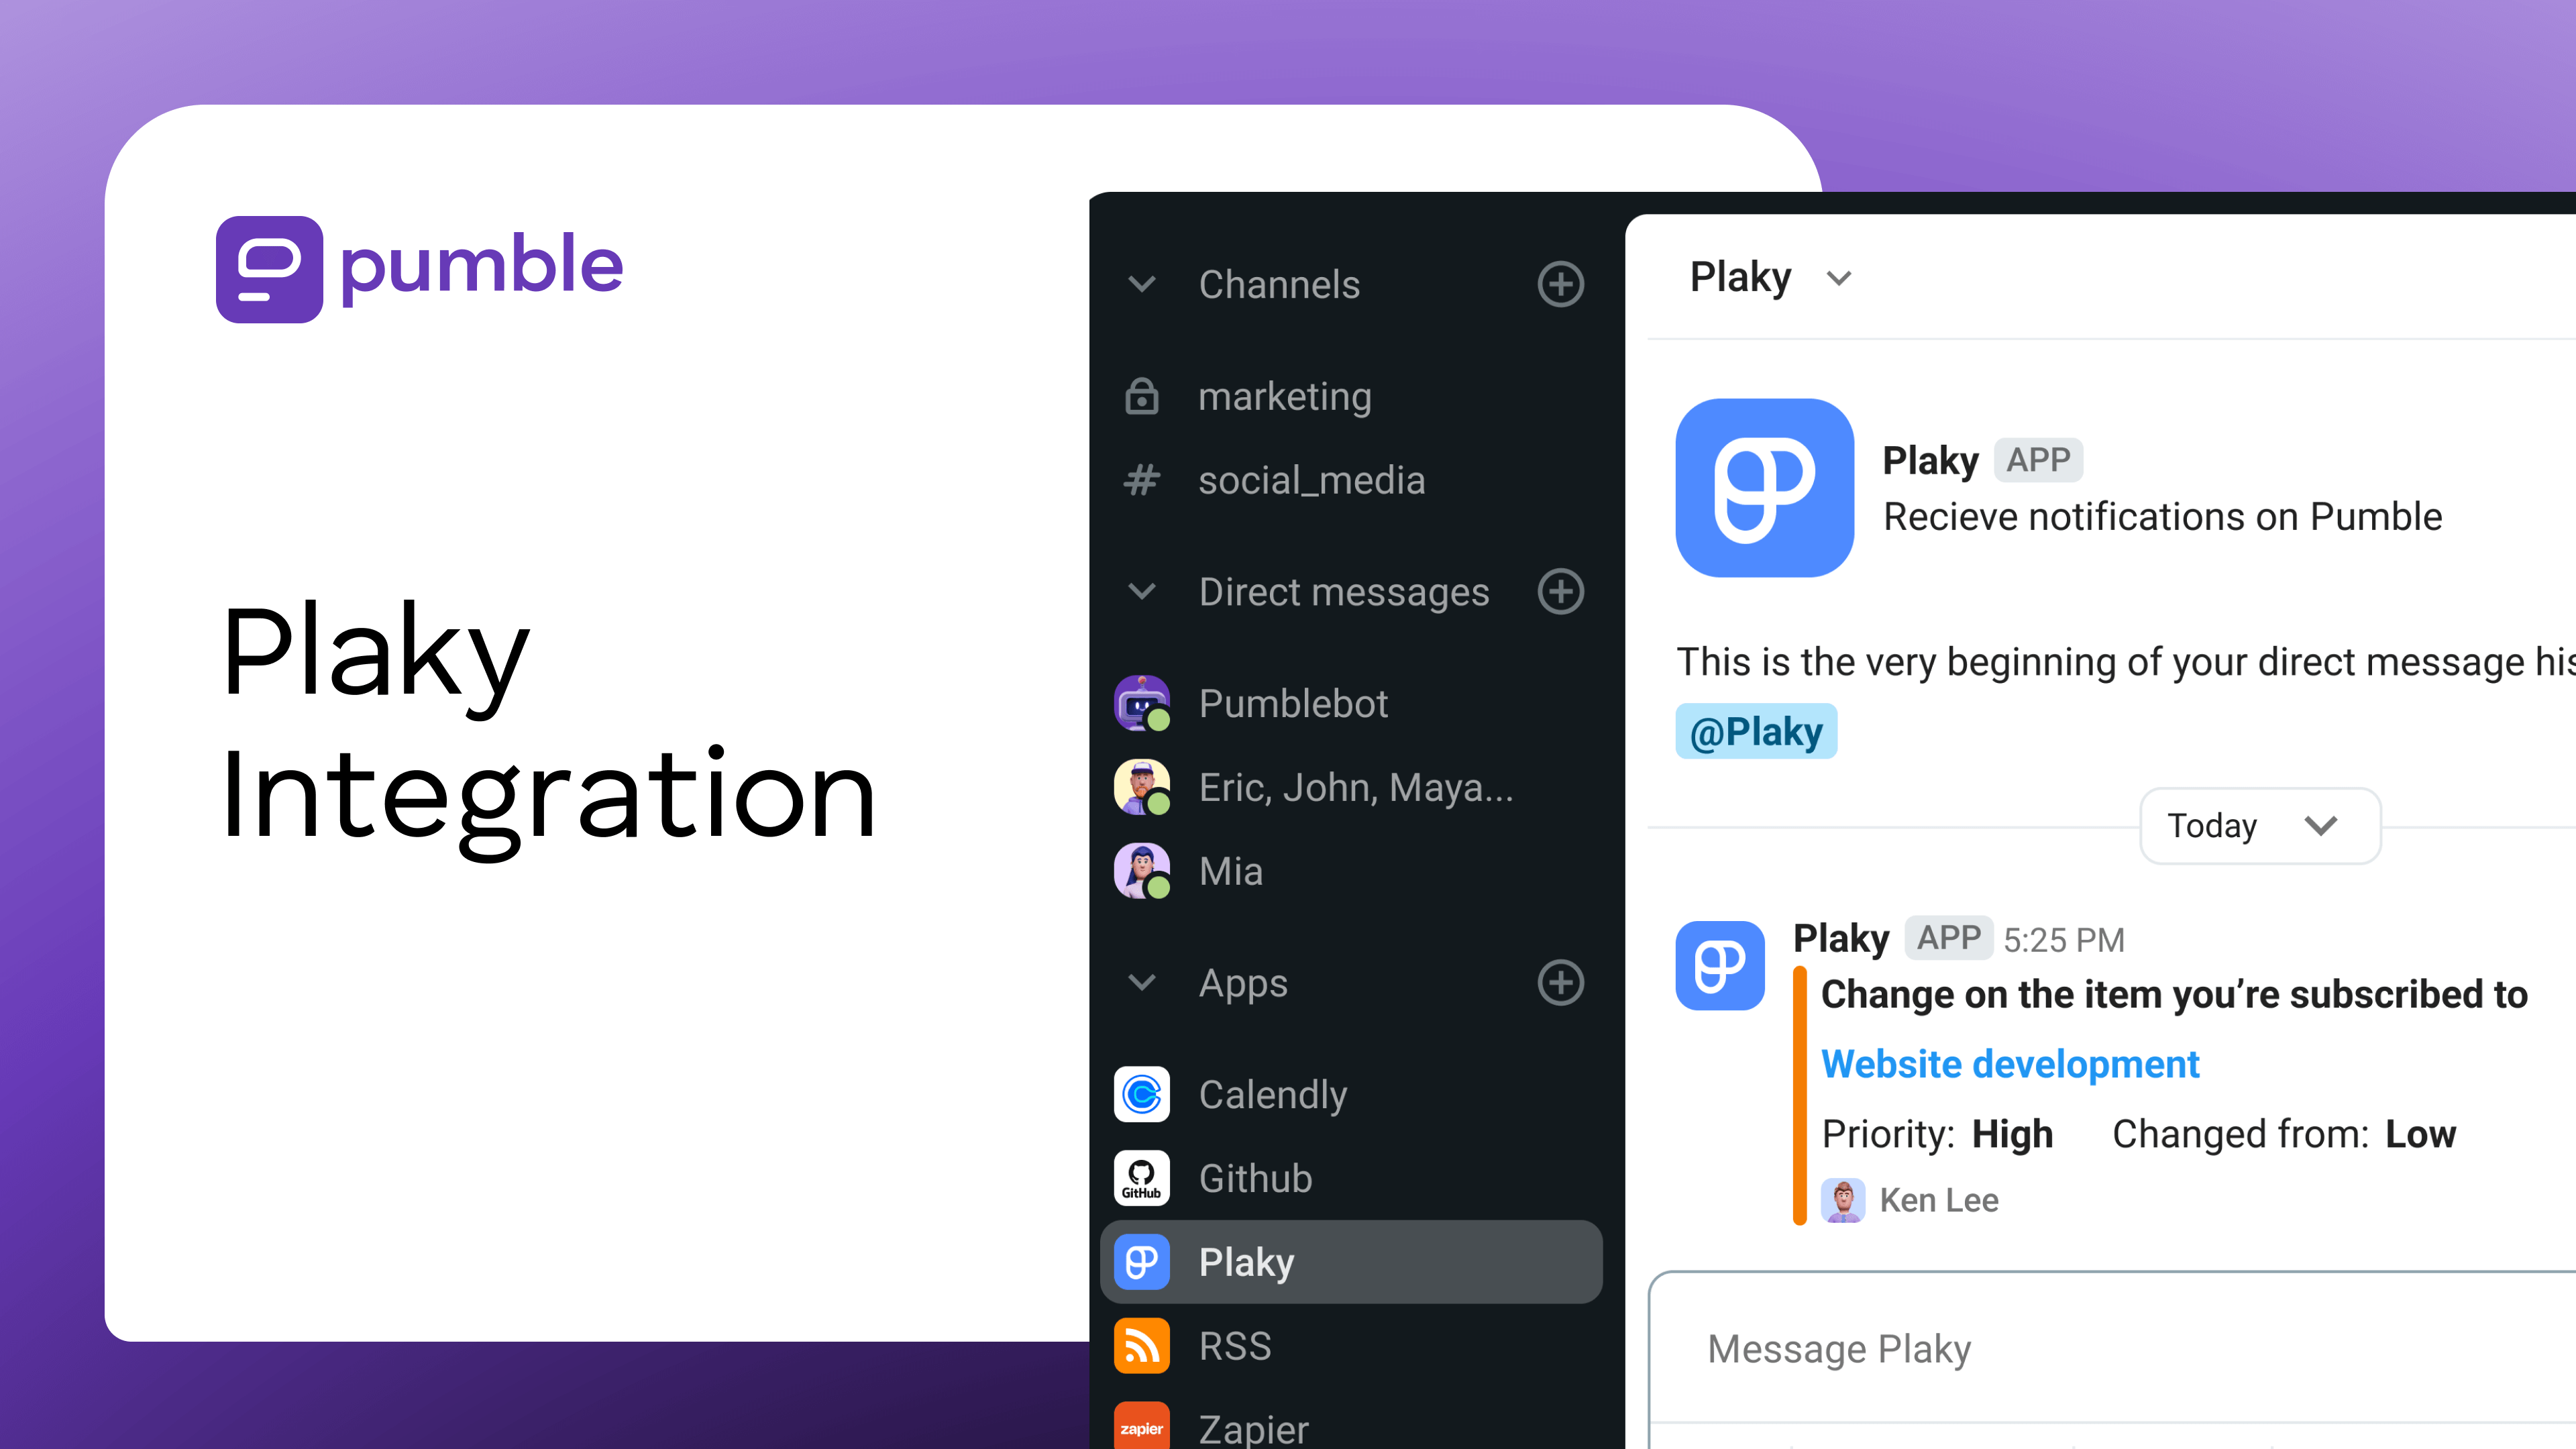Screen dimensions: 2576x1449
Task: Click Mia's avatar in direct messages
Action: 1141,871
